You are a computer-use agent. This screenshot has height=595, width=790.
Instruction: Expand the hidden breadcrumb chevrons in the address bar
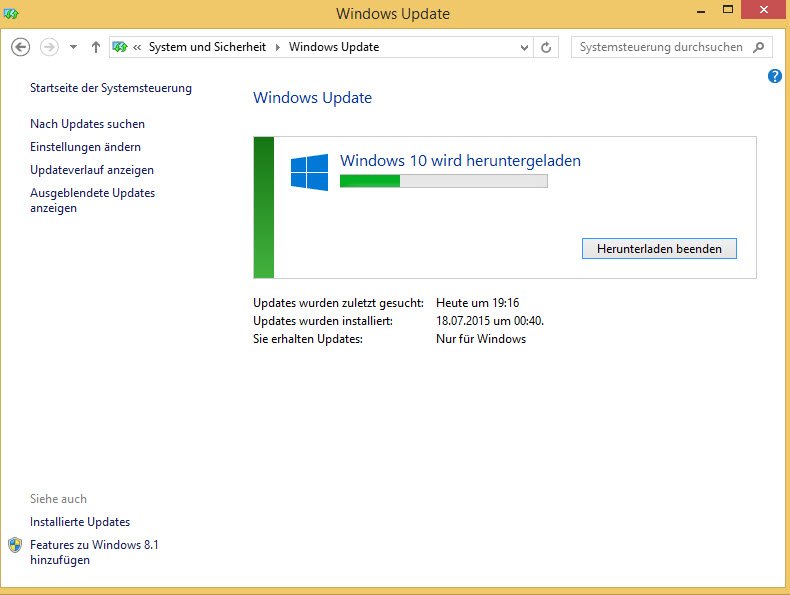click(x=137, y=47)
